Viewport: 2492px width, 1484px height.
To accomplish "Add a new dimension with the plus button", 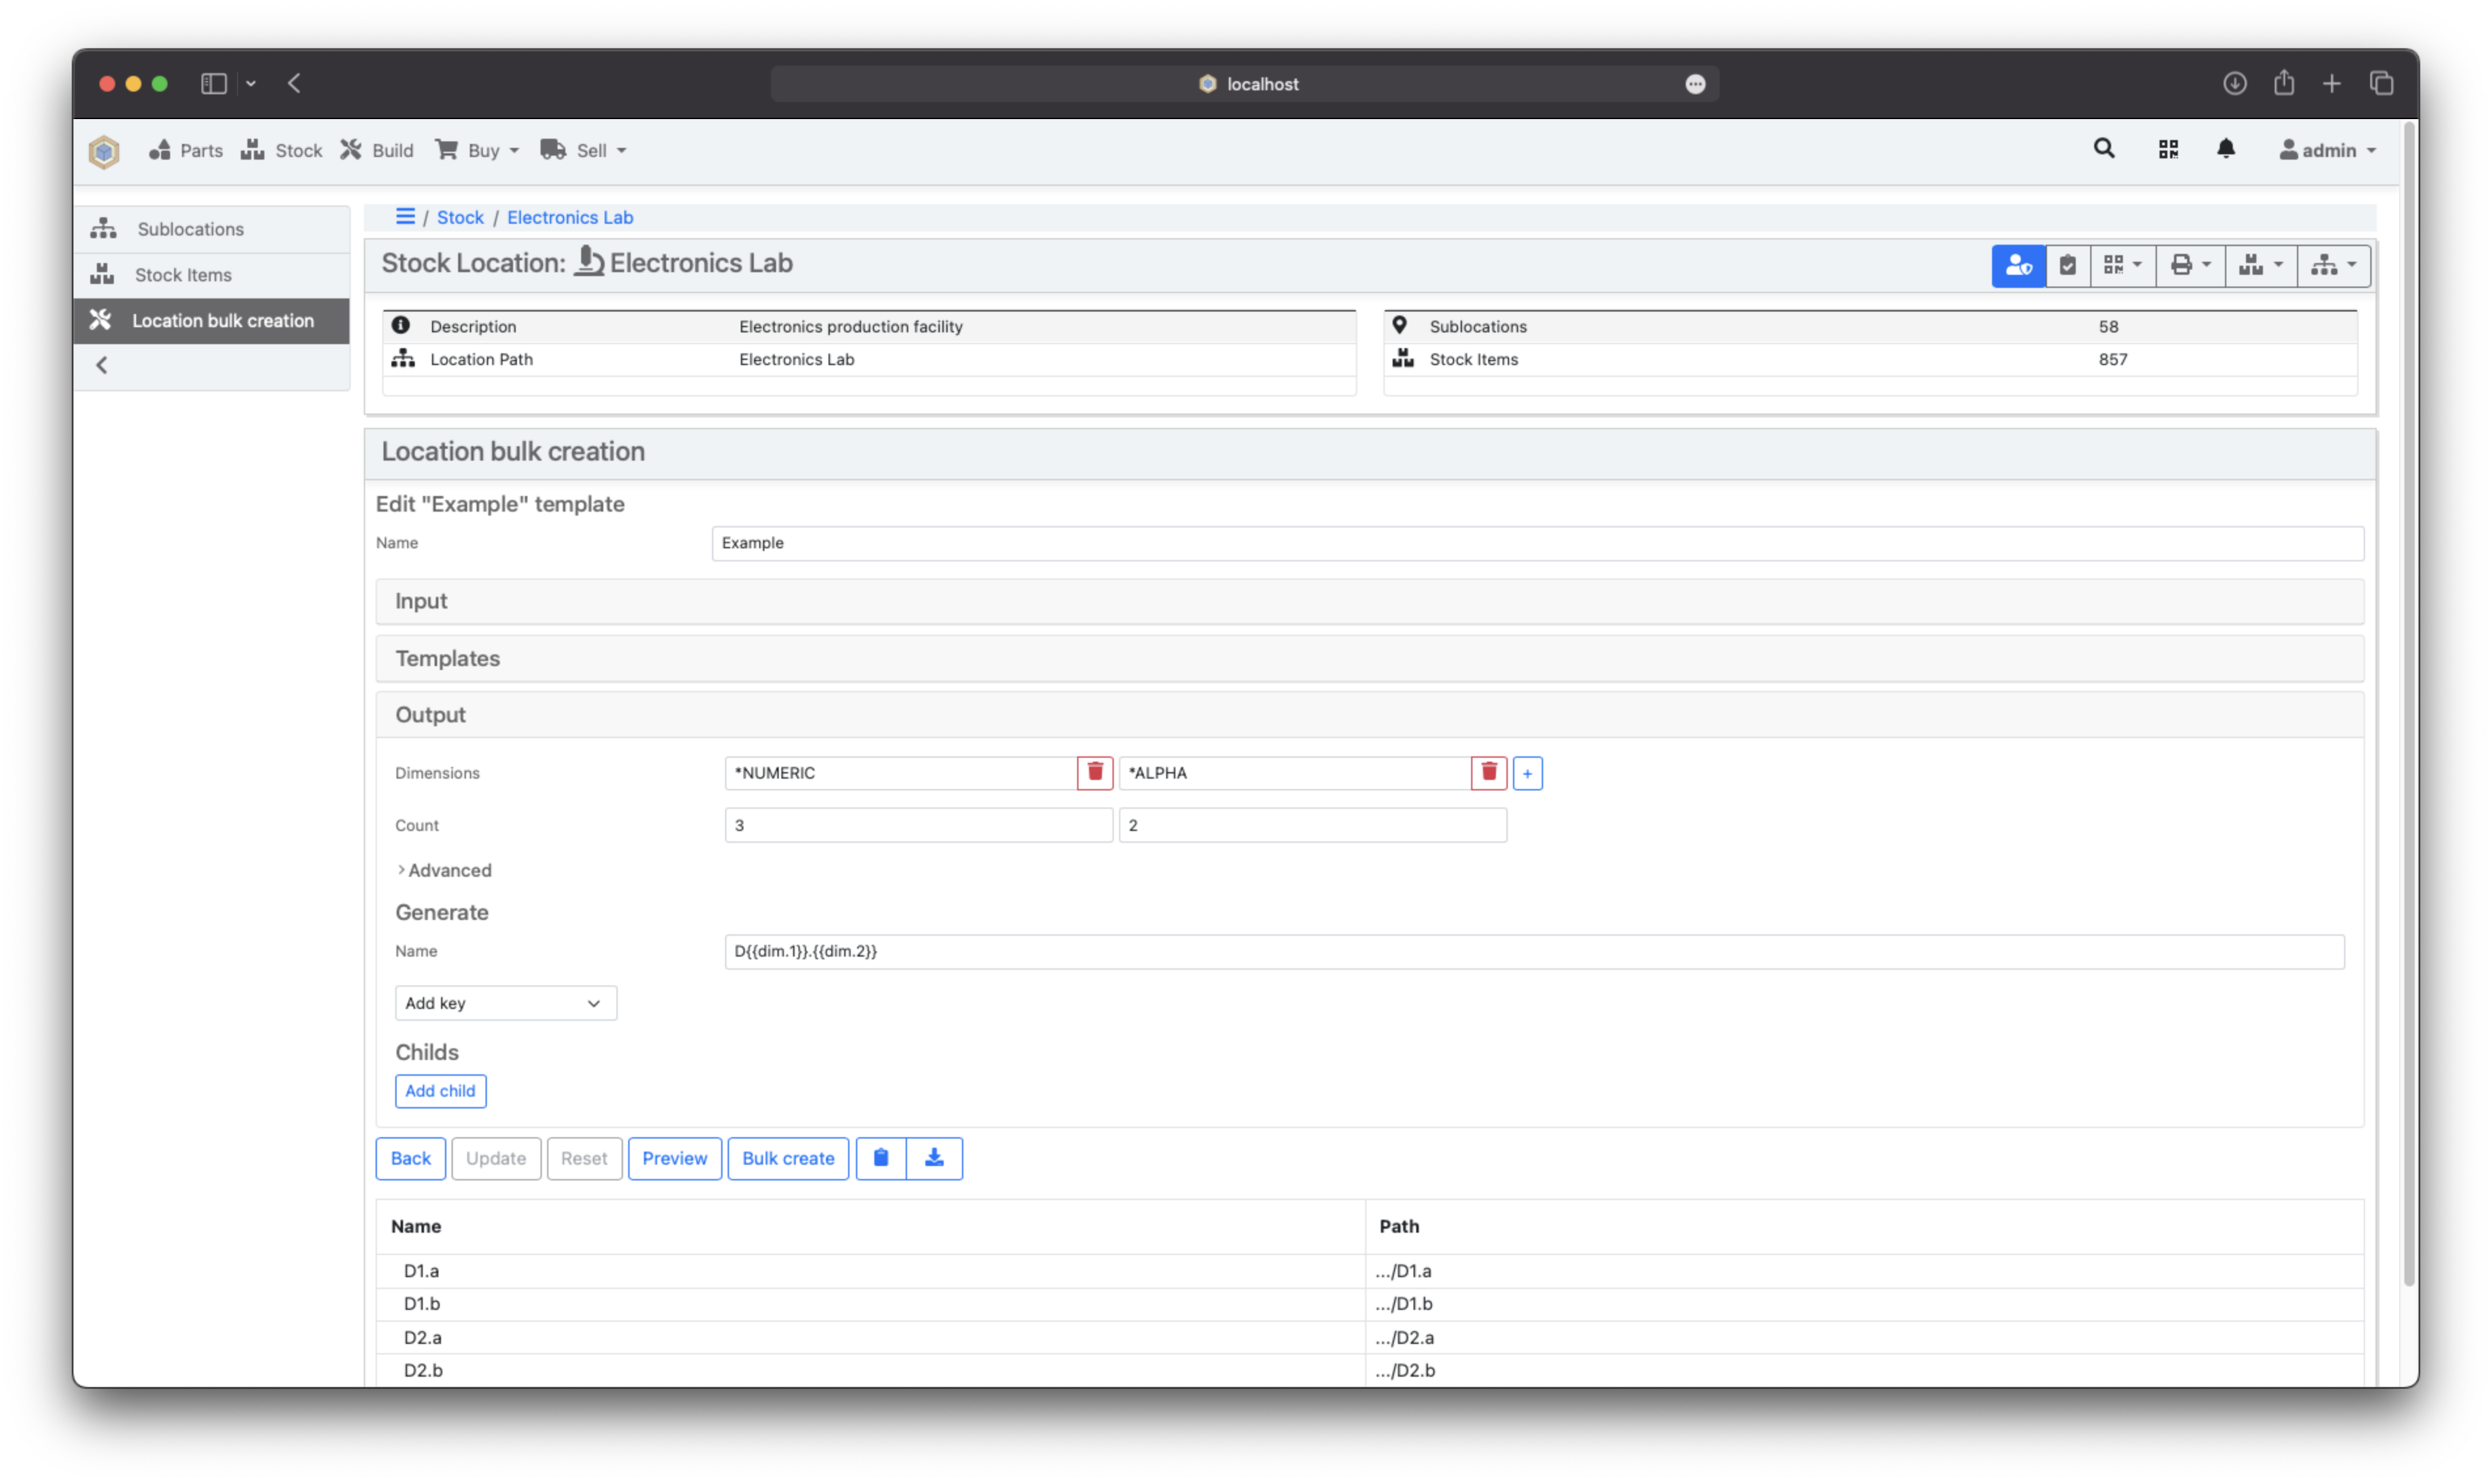I will [1527, 772].
